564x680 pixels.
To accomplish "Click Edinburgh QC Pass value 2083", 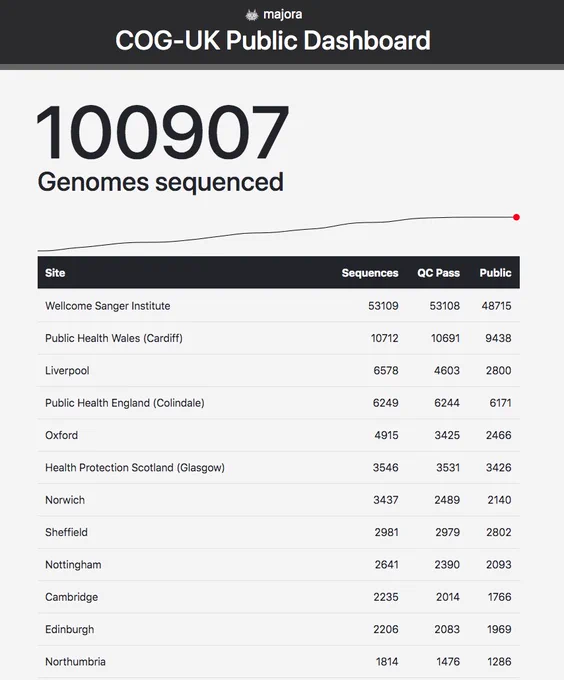I will (x=447, y=629).
